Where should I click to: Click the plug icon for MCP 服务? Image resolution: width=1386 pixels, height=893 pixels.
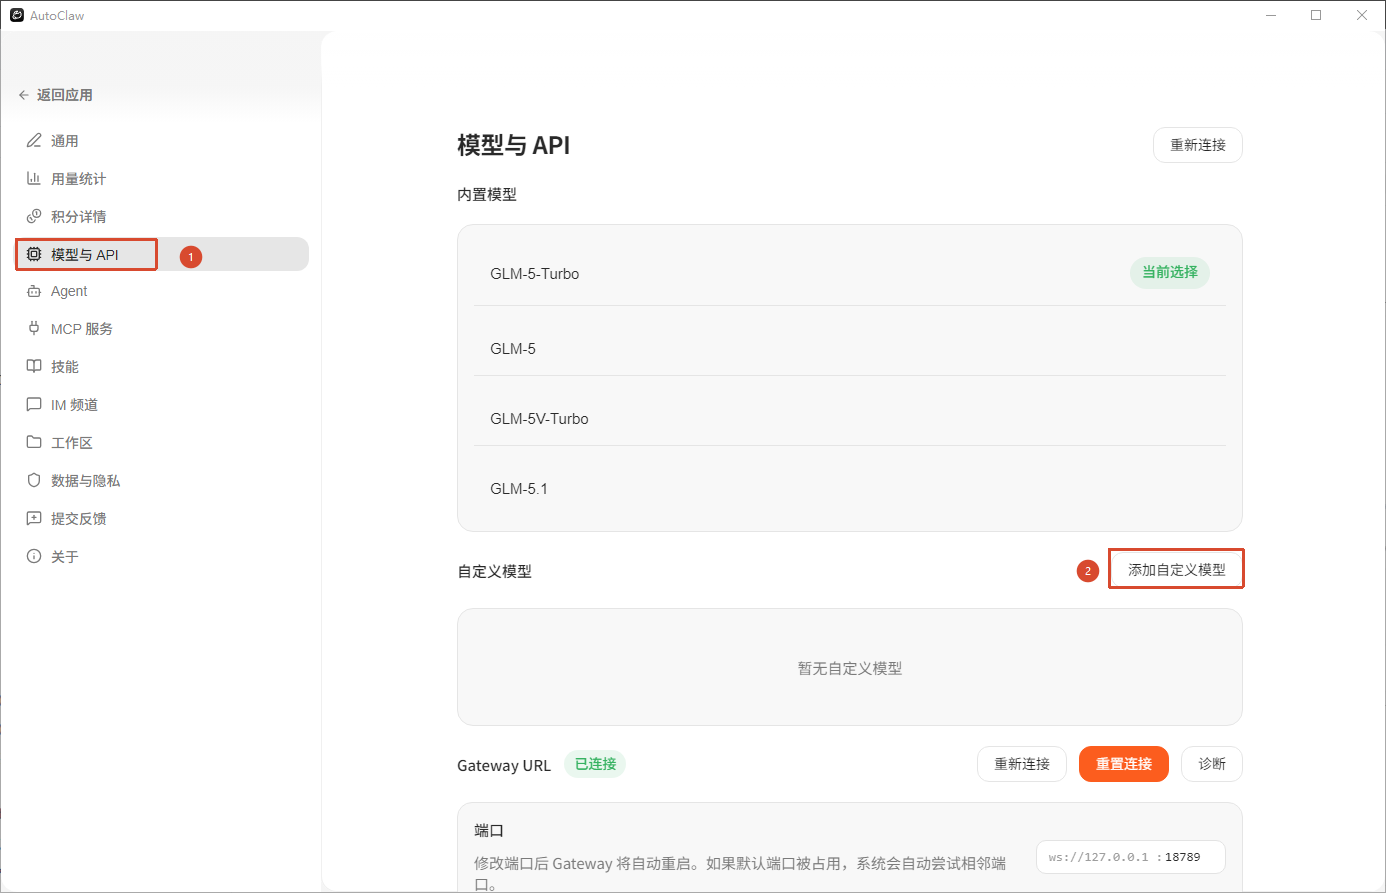tap(34, 328)
